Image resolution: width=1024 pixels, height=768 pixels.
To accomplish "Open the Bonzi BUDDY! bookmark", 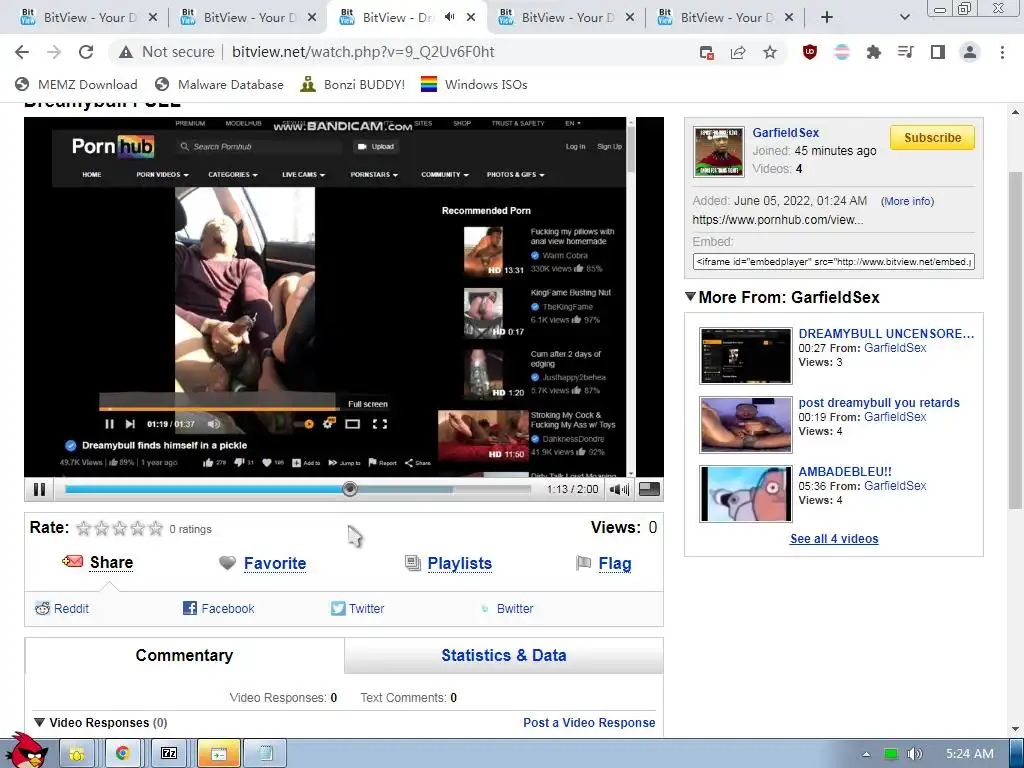I will tap(353, 84).
